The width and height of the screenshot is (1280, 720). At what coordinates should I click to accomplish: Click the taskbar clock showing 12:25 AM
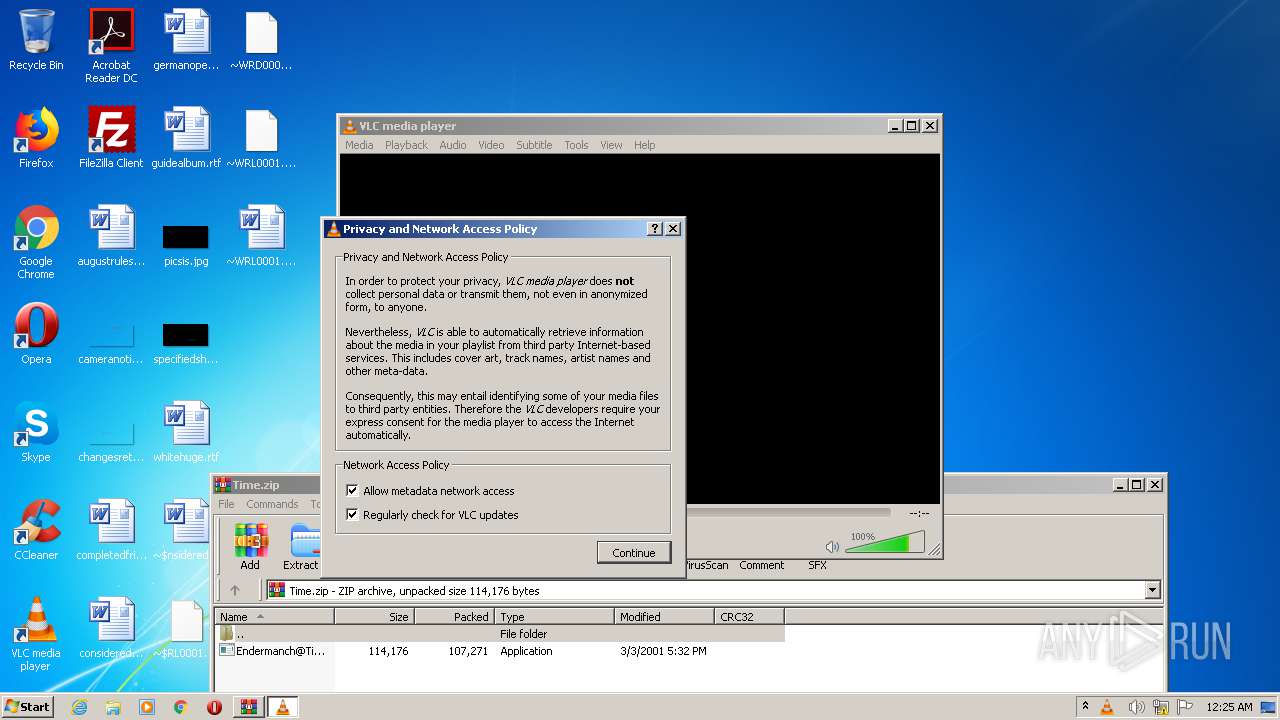pyautogui.click(x=1229, y=707)
